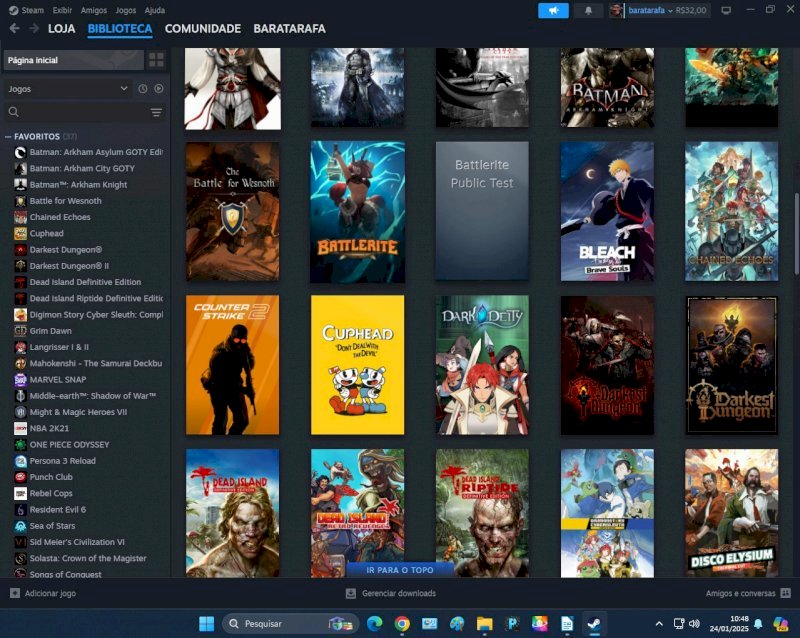
Task: Open the volume control in system tray
Action: point(694,624)
